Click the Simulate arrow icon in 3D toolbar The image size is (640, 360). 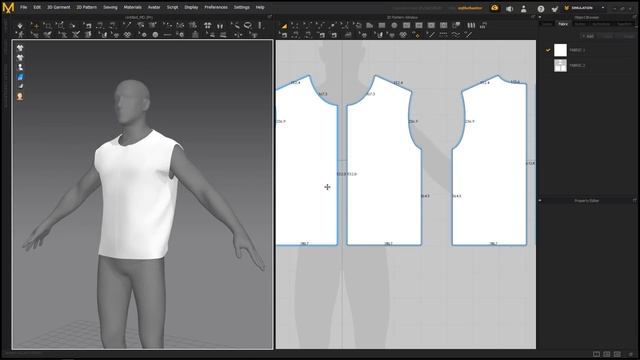point(20,25)
